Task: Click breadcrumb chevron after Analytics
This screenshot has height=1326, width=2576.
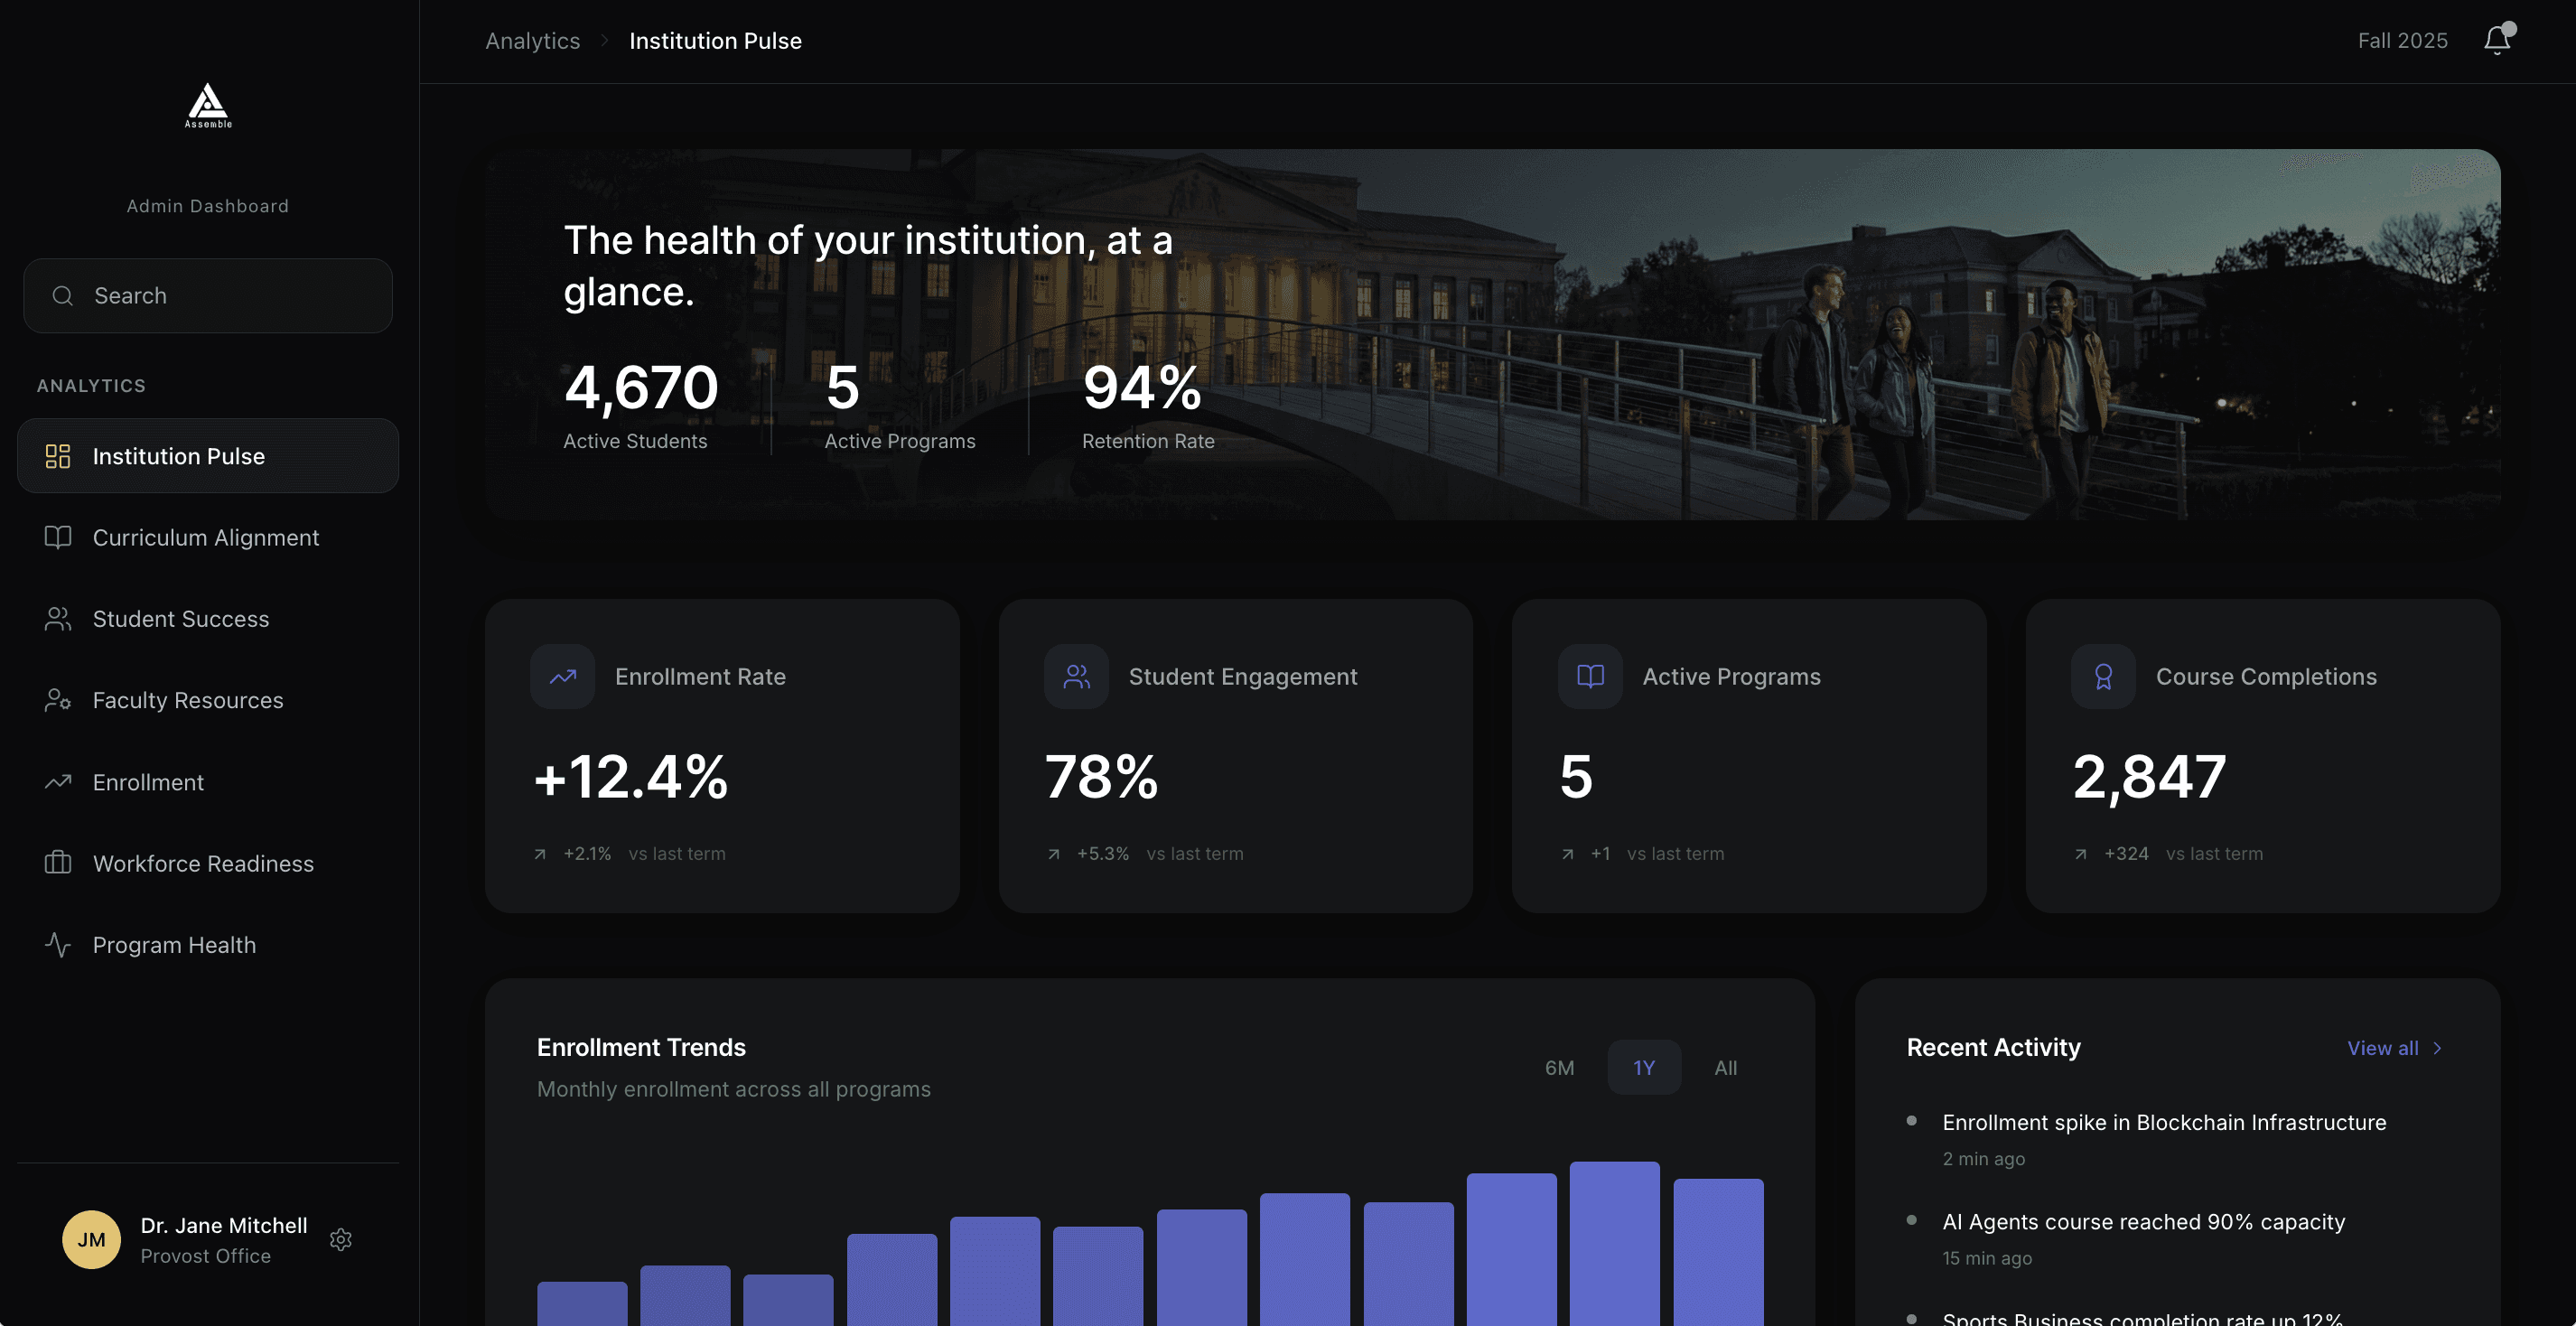Action: pos(605,41)
